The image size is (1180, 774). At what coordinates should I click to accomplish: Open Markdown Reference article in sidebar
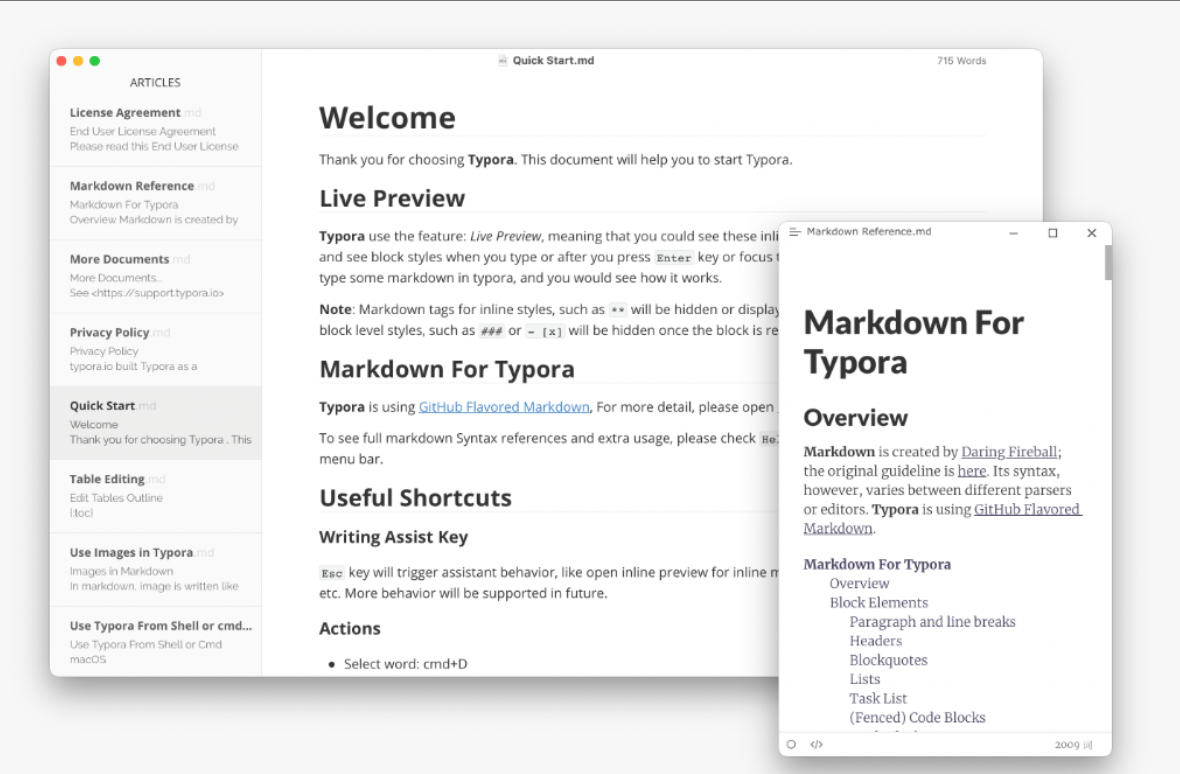[156, 203]
